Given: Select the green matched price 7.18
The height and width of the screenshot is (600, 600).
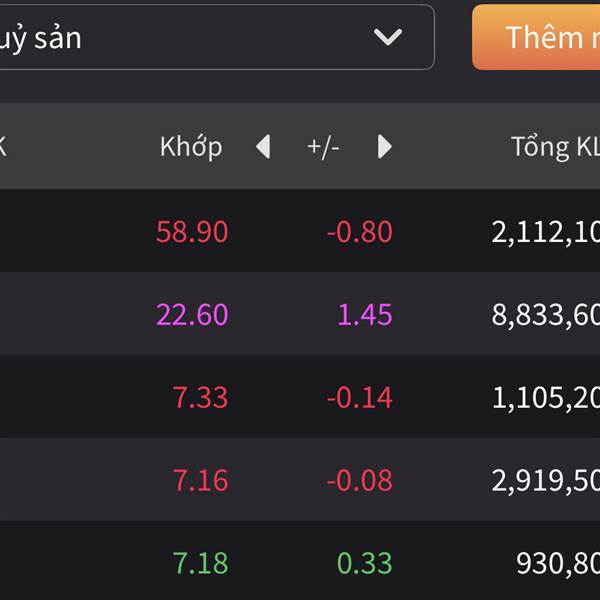Looking at the screenshot, I should coord(201,563).
